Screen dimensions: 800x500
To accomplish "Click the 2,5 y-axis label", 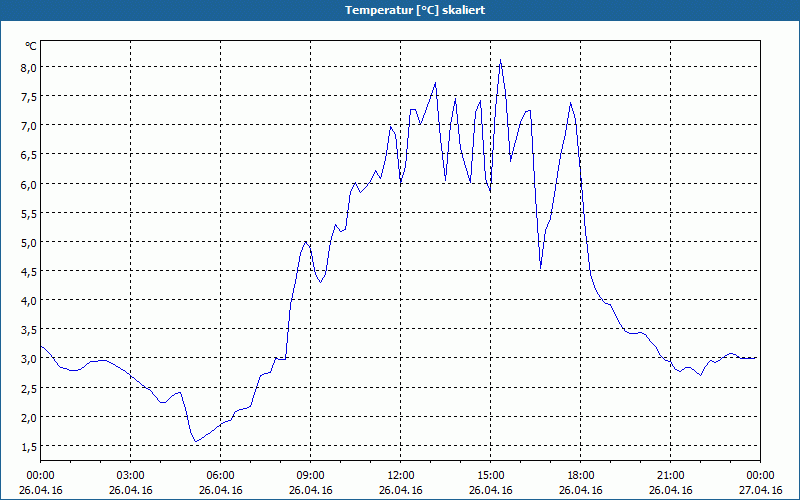I will 28,388.
